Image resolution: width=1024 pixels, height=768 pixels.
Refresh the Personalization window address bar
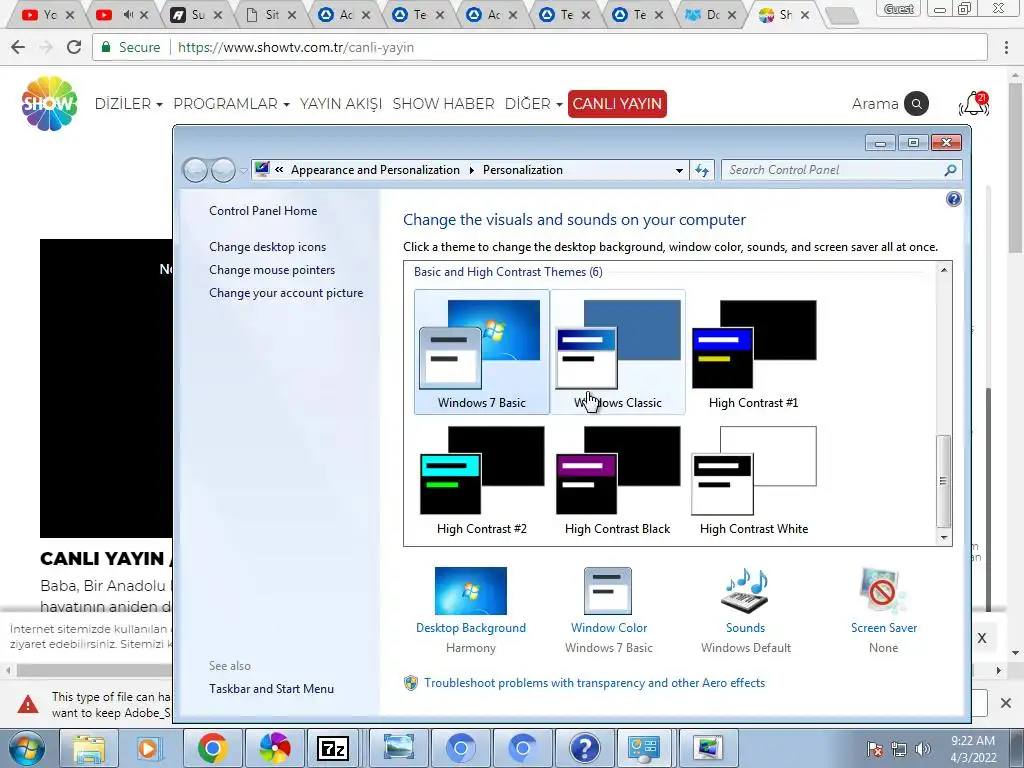point(702,170)
